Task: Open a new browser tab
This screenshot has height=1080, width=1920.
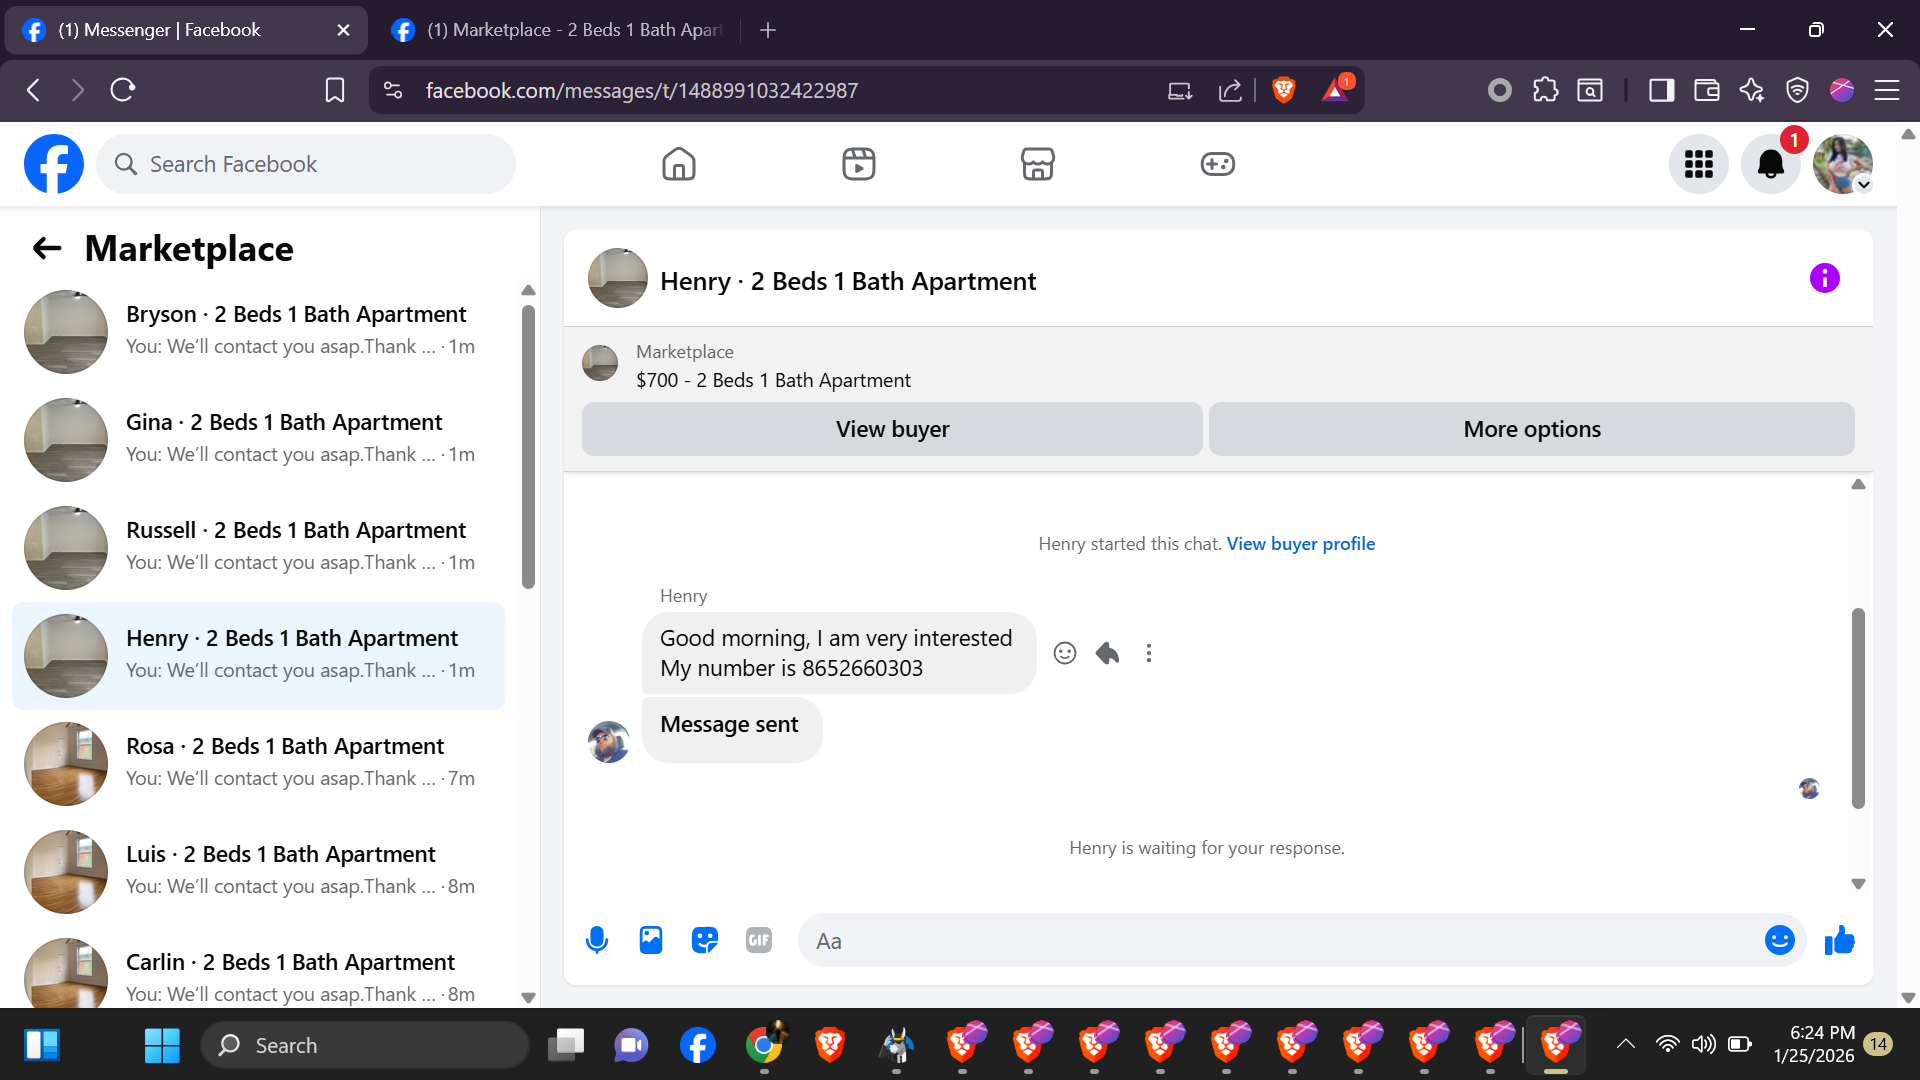Action: pyautogui.click(x=768, y=30)
